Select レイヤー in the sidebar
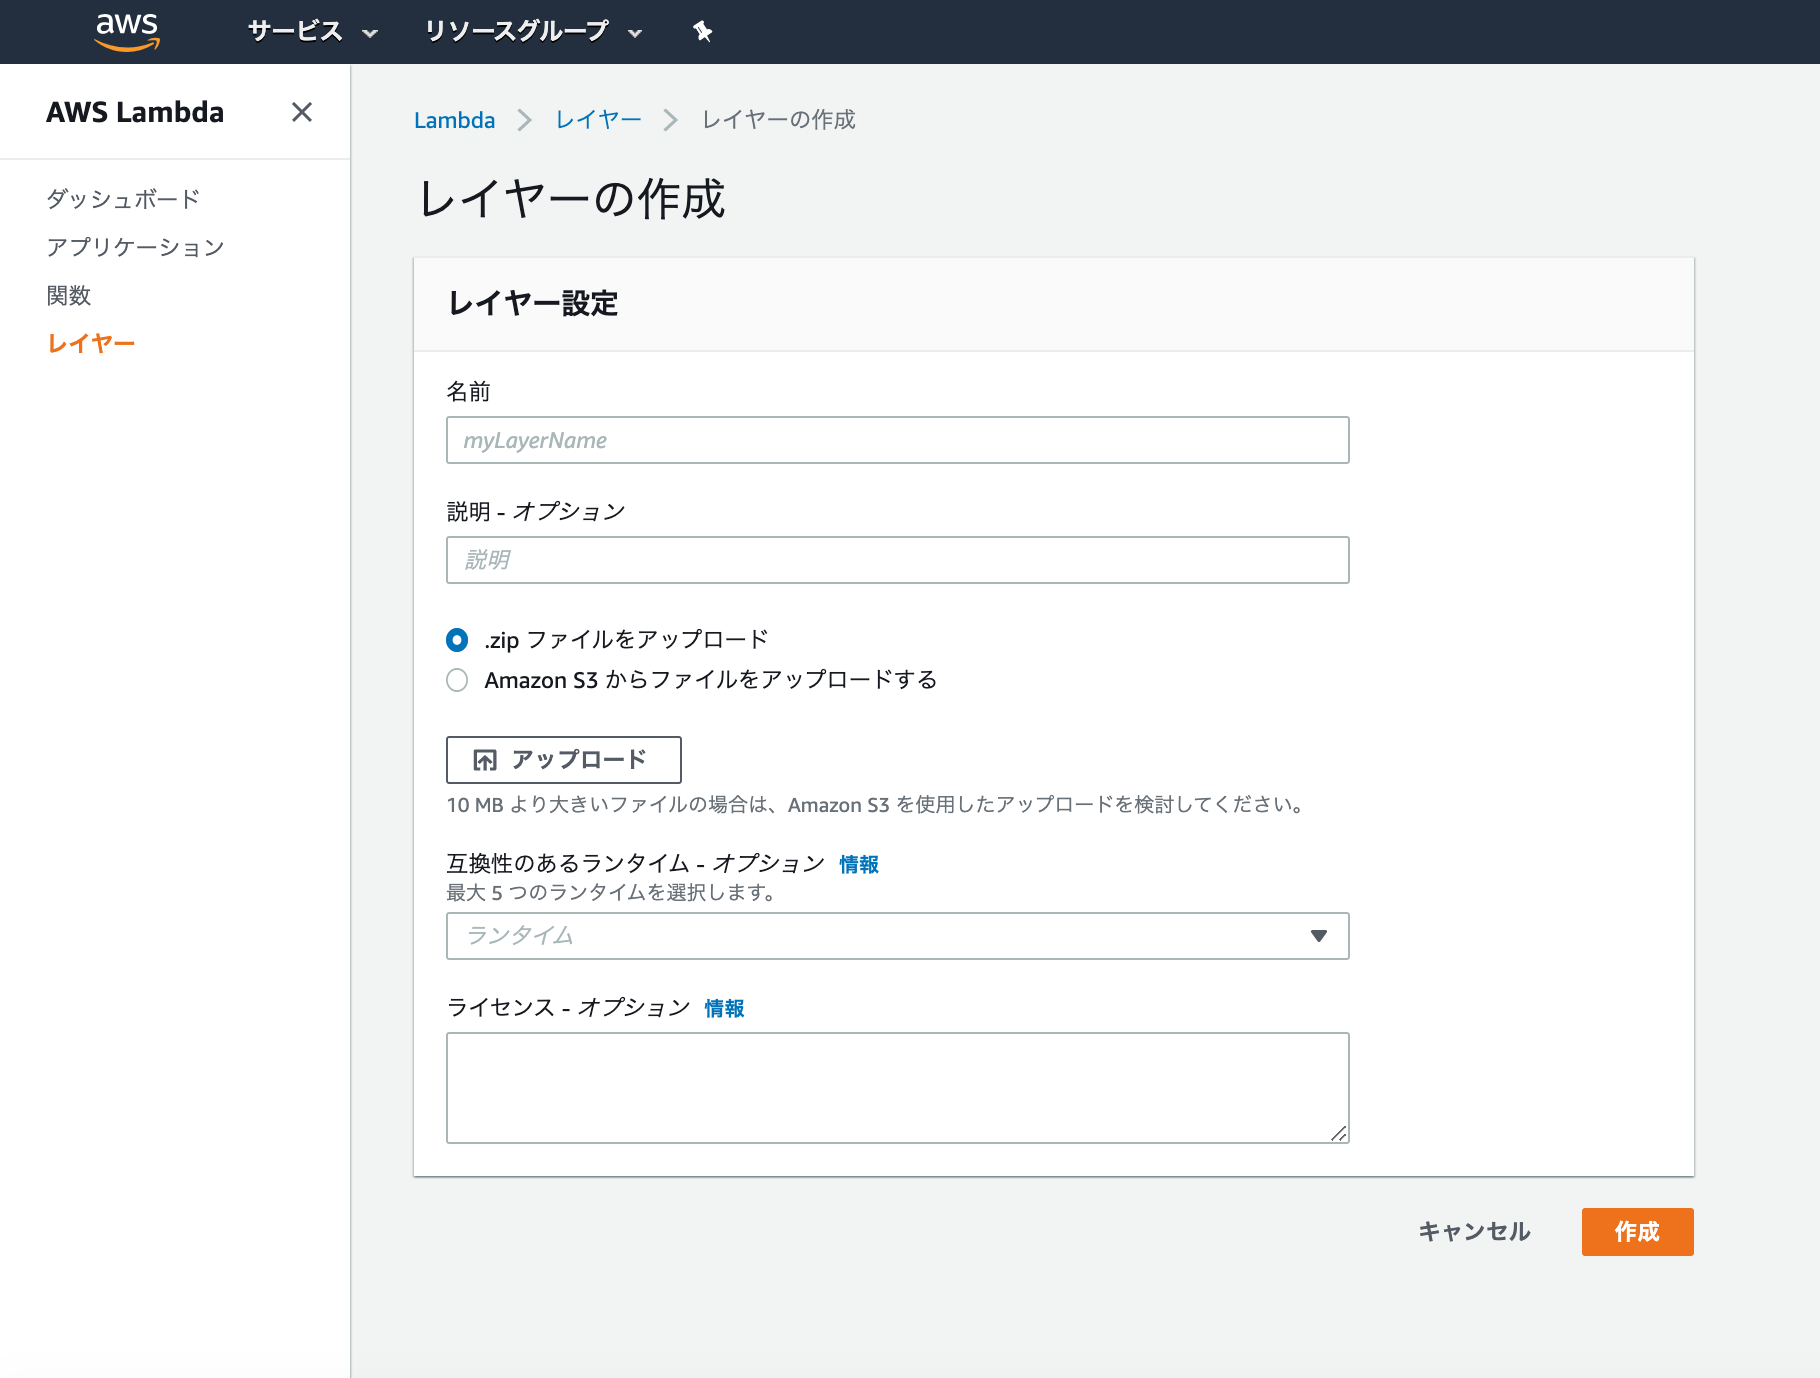This screenshot has height=1378, width=1820. (90, 342)
